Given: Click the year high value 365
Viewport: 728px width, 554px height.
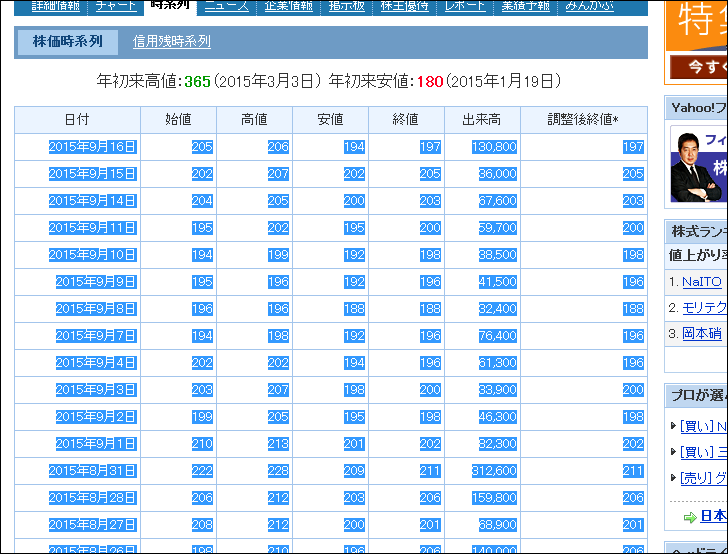Looking at the screenshot, I should tap(197, 82).
